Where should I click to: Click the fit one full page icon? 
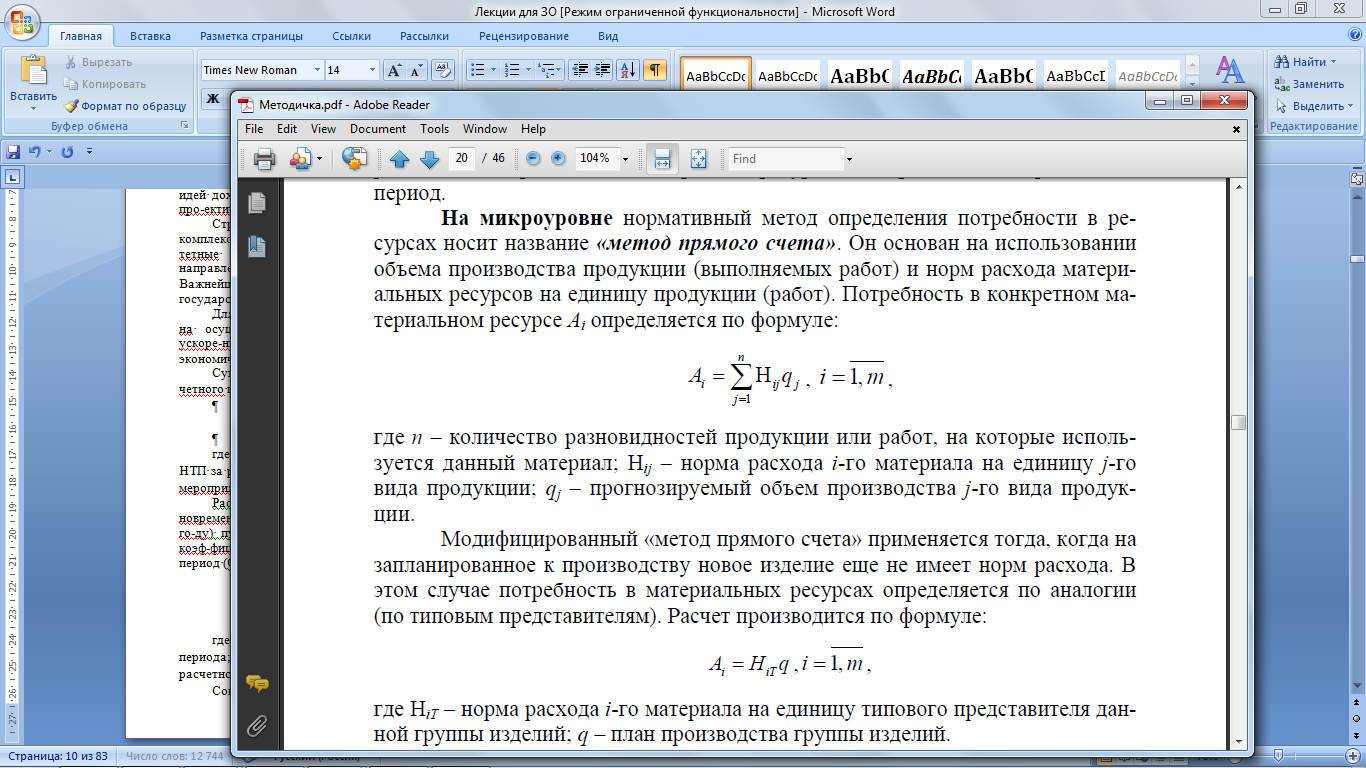(x=698, y=159)
